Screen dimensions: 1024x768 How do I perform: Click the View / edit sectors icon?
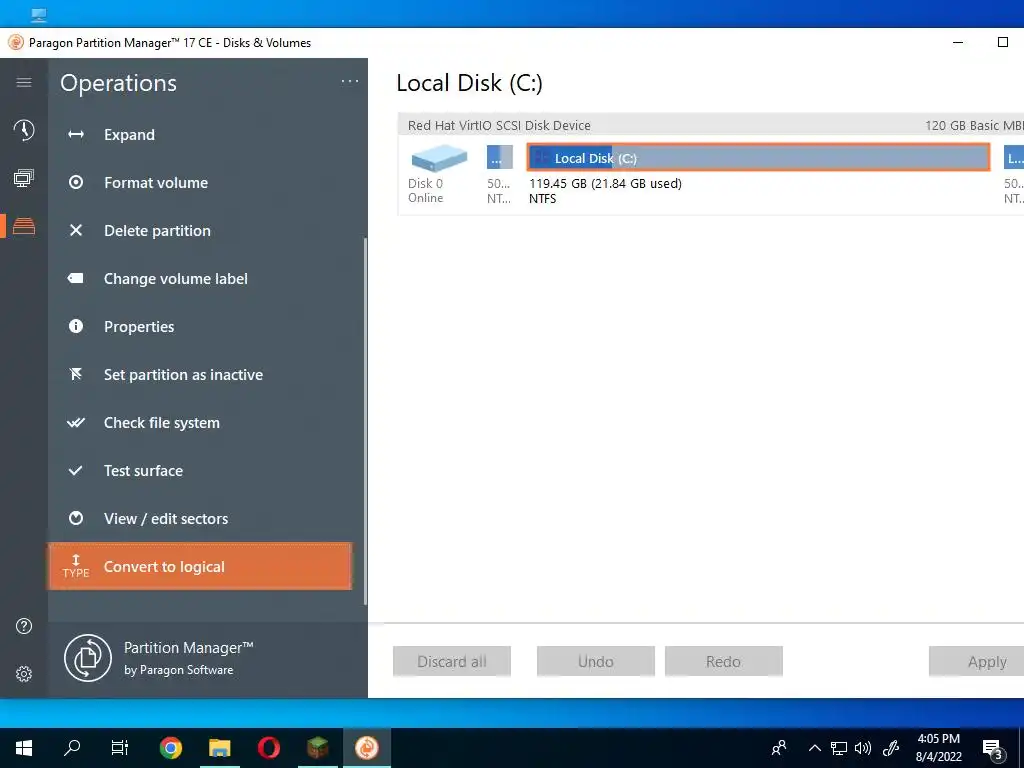[x=76, y=519]
